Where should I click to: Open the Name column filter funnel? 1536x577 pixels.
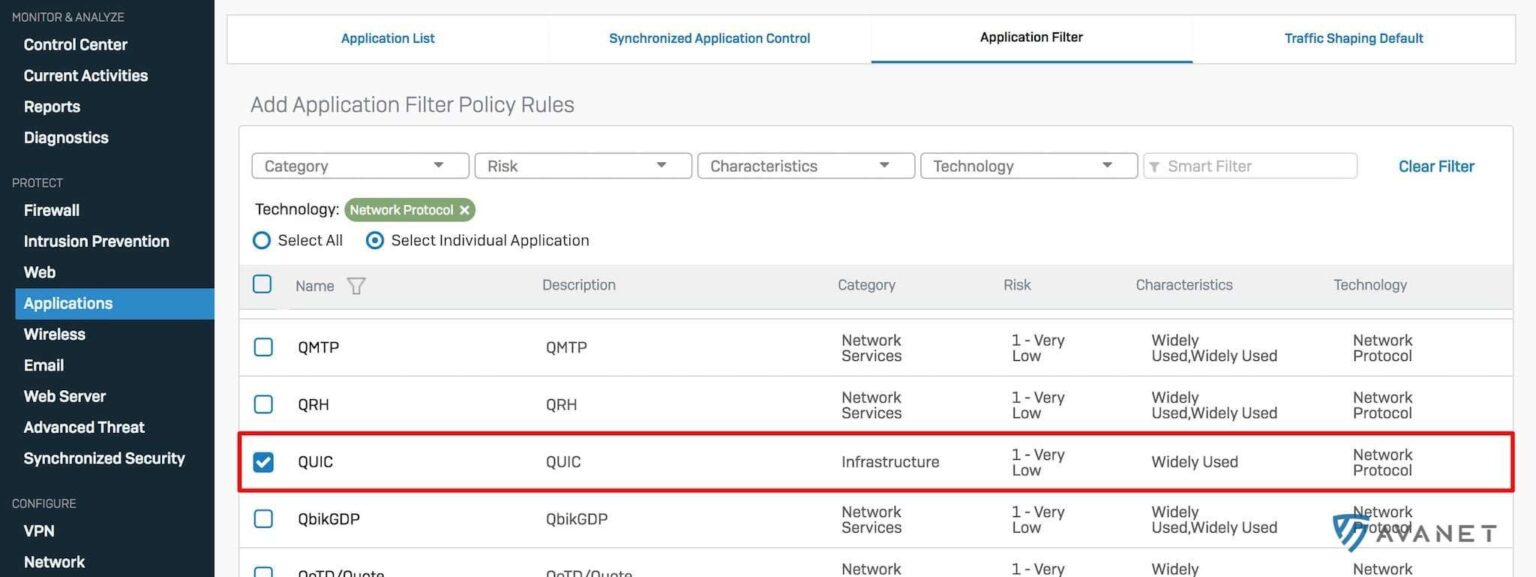click(x=357, y=285)
